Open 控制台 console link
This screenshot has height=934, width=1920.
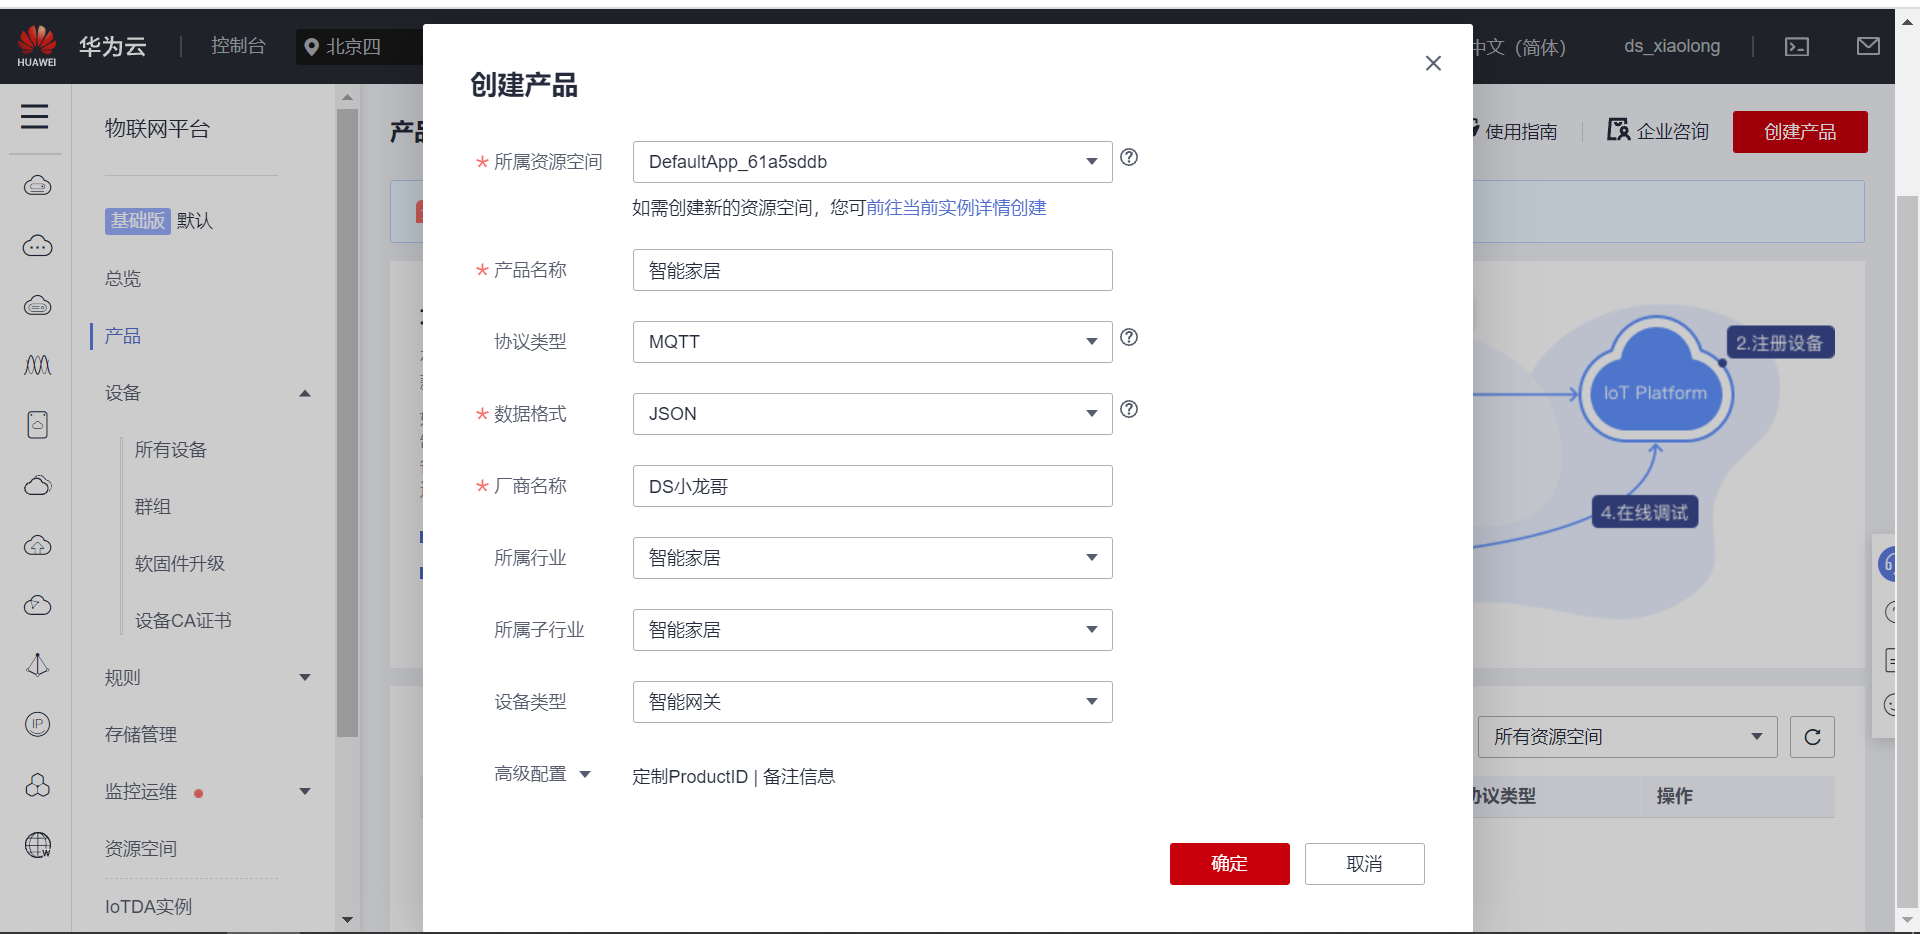(238, 46)
